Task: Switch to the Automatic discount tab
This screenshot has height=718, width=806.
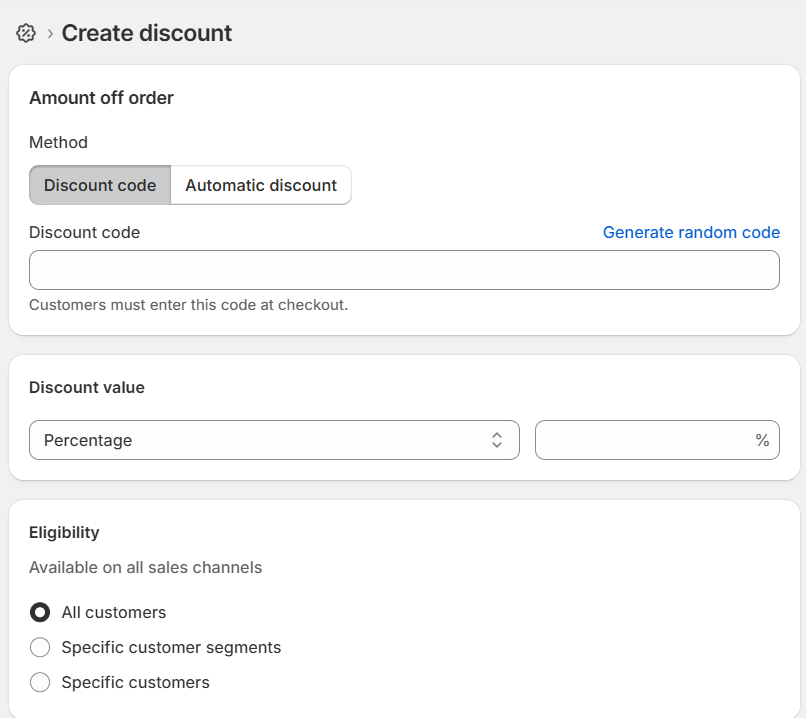Action: (261, 185)
